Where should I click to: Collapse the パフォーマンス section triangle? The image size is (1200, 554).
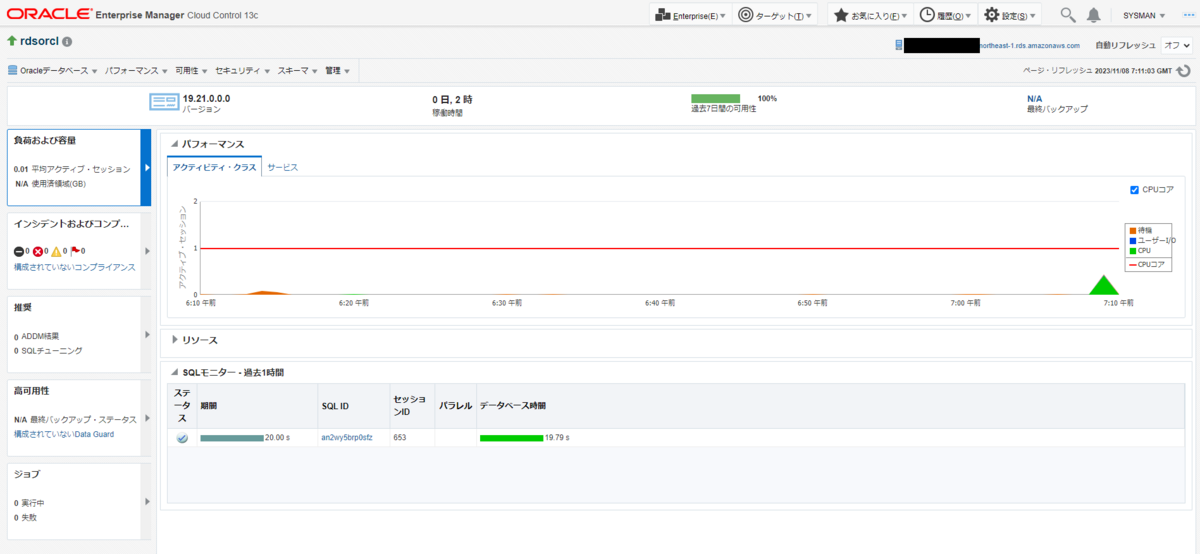(174, 144)
